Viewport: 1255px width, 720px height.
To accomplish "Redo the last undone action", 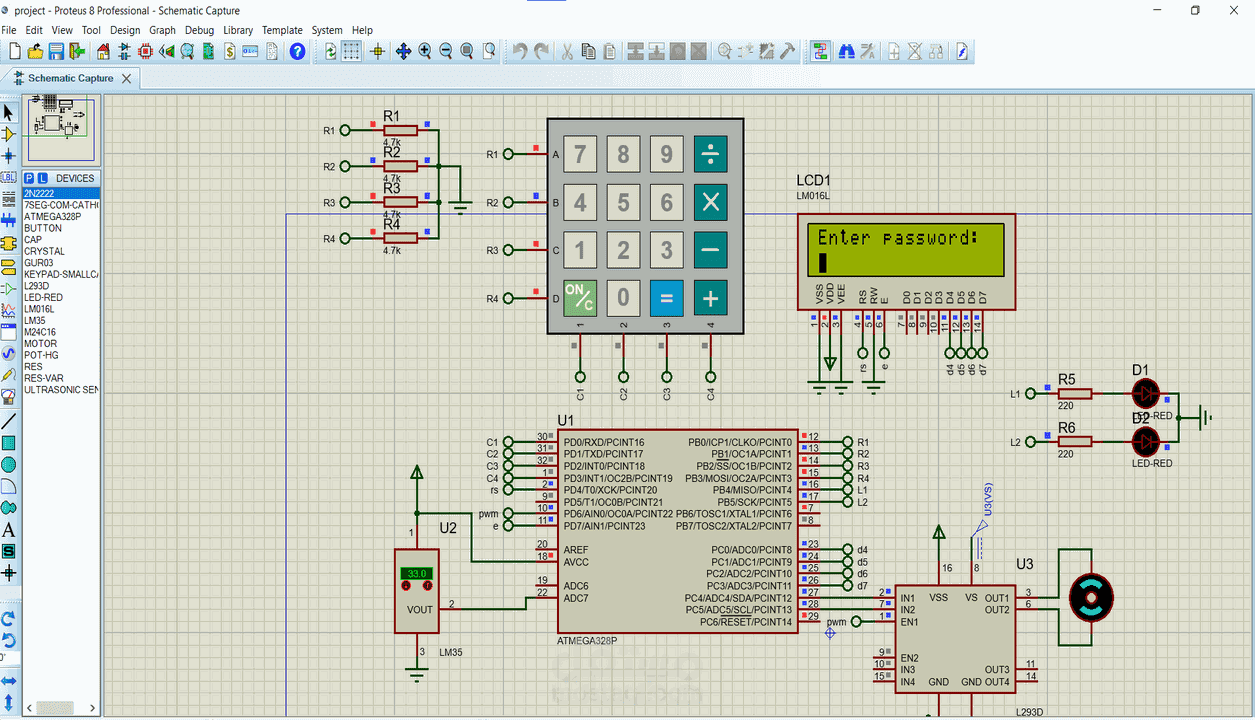I will 540,50.
